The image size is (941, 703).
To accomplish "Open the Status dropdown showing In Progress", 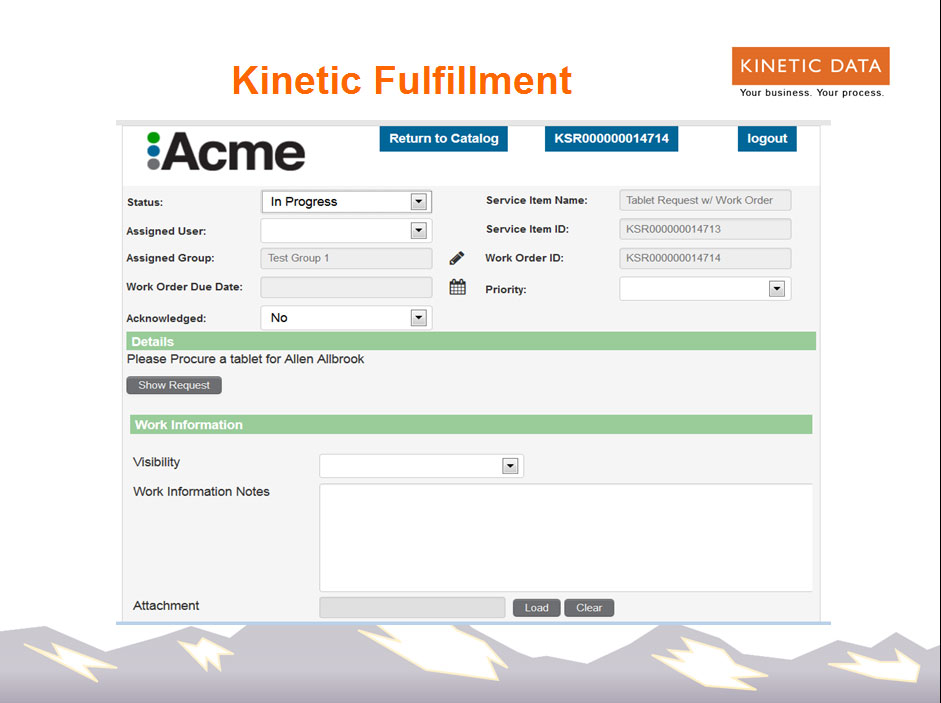I will tap(346, 202).
